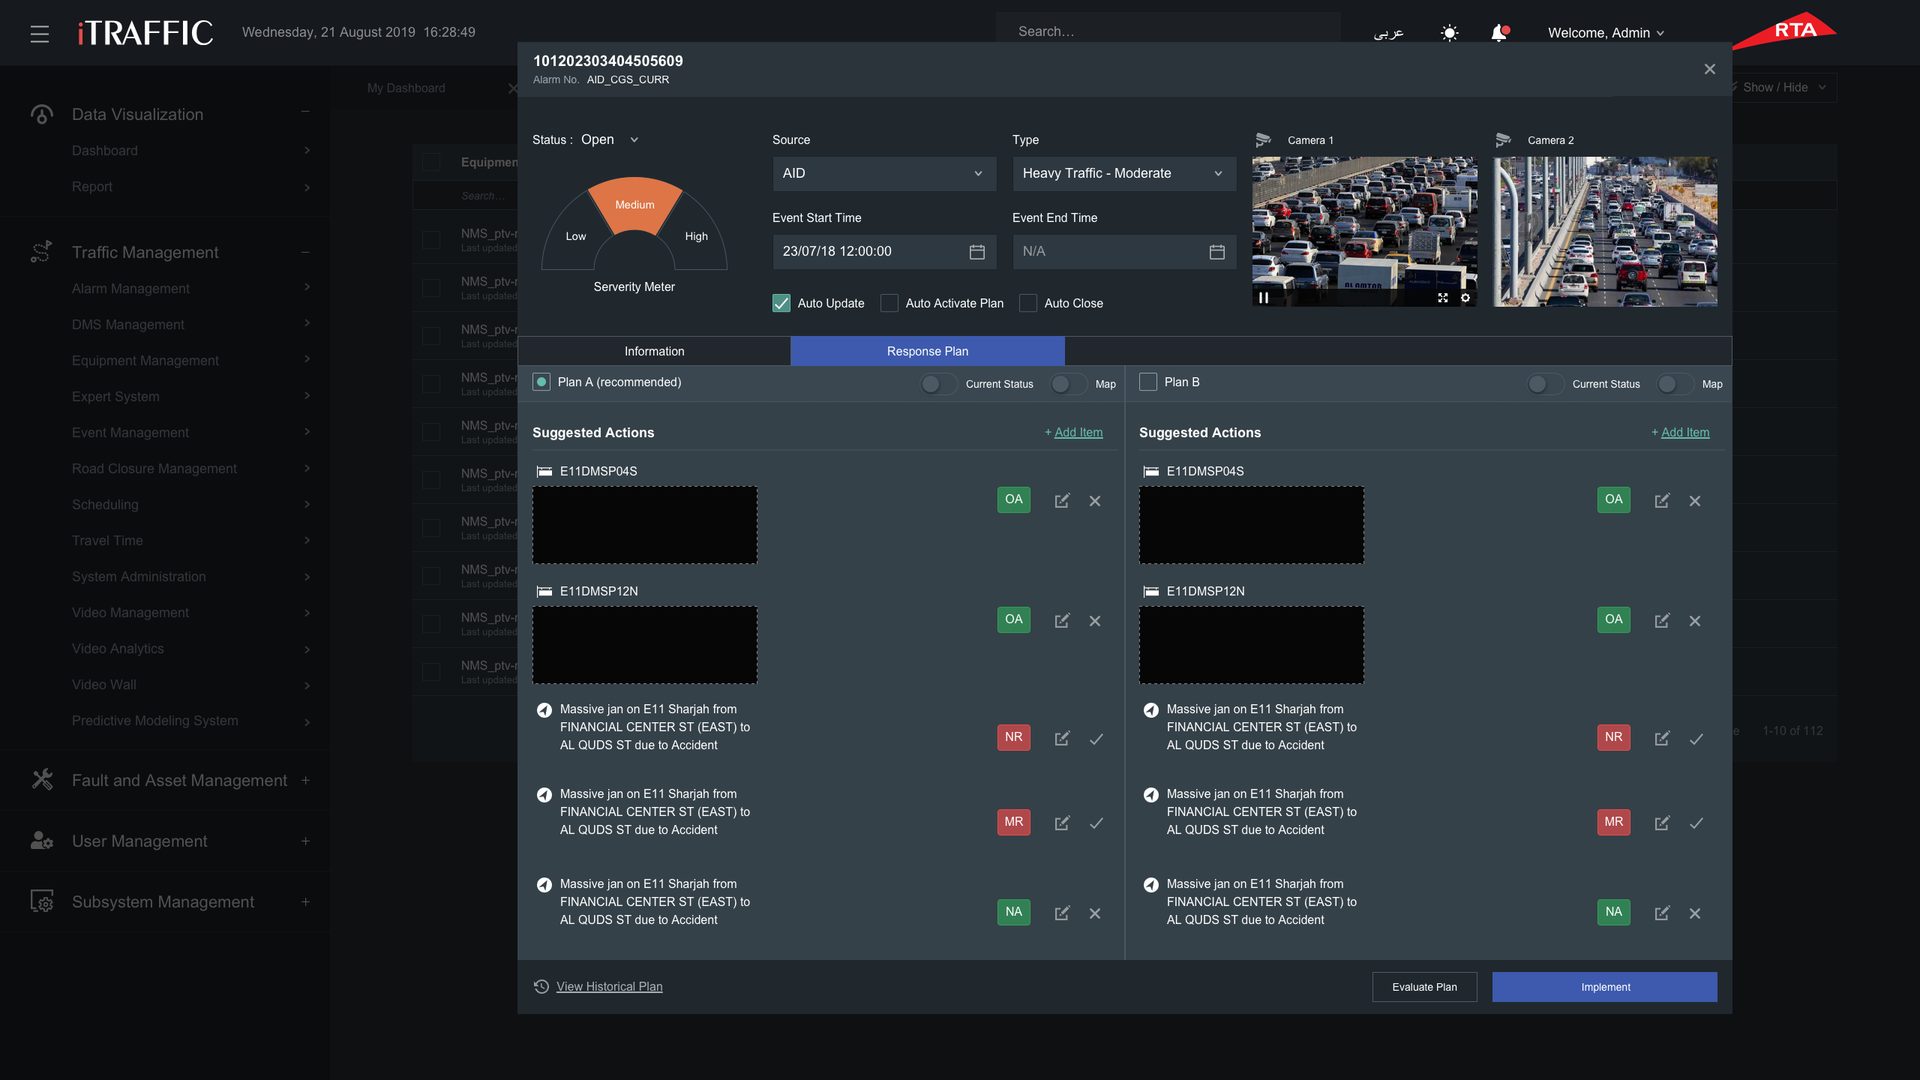The height and width of the screenshot is (1080, 1920).
Task: Confirm the NR action in Plan B
Action: (1696, 739)
